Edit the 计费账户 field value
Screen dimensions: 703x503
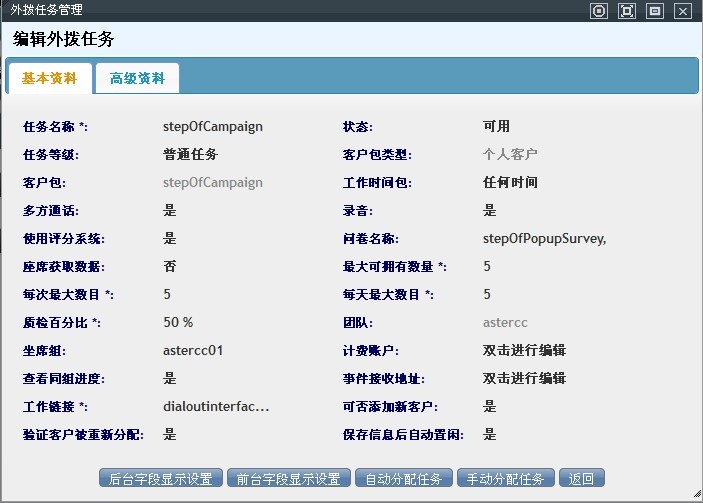pos(524,351)
